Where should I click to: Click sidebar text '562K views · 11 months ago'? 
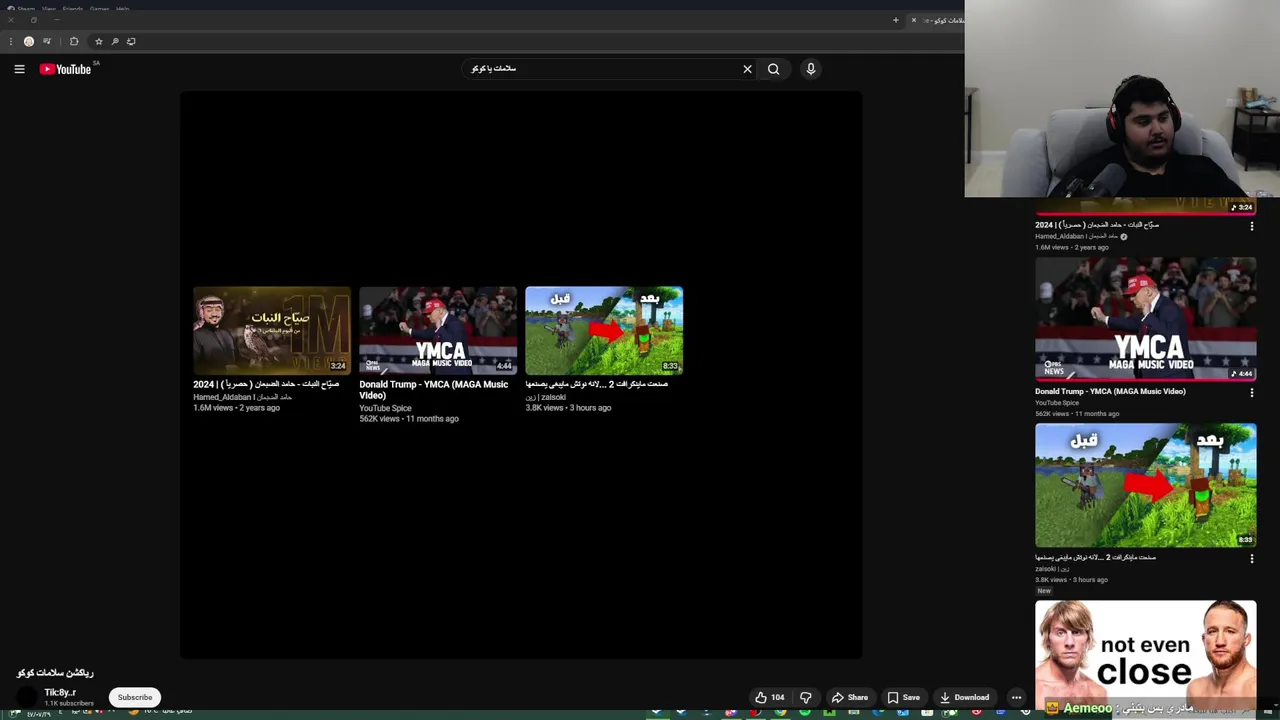[x=1077, y=414]
